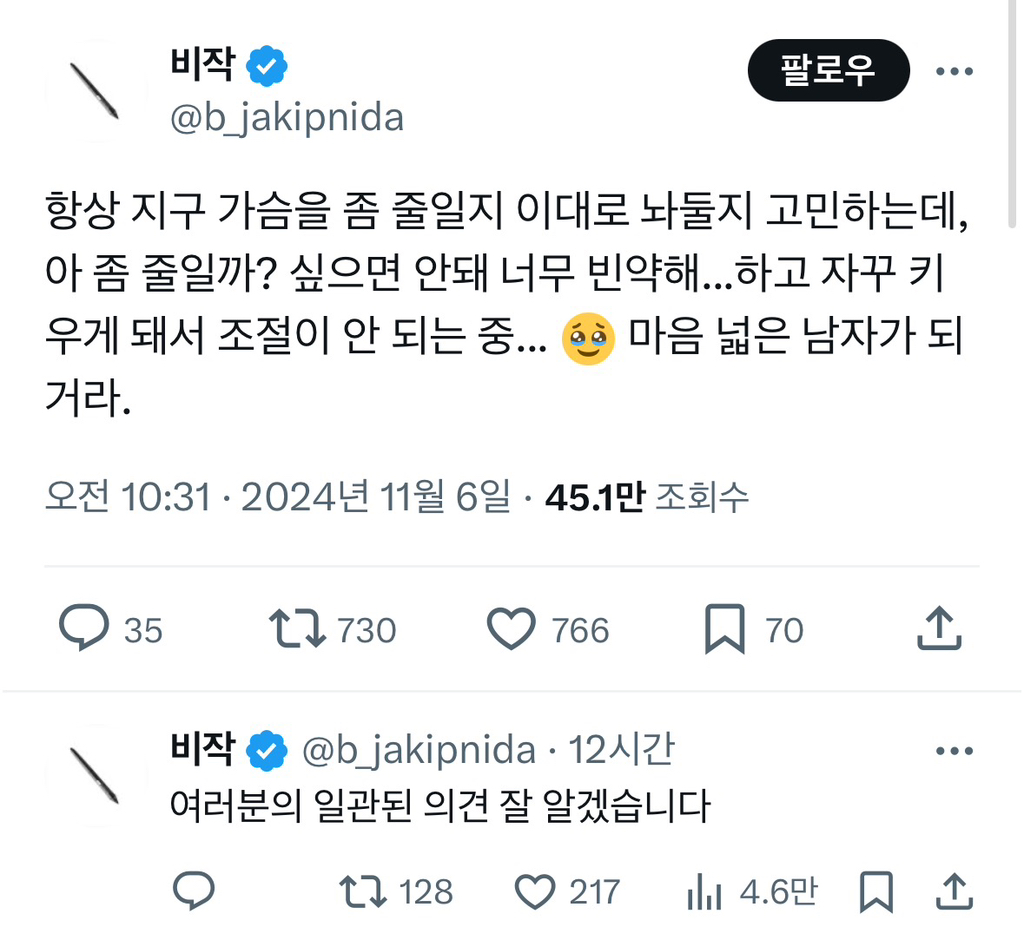This screenshot has height=940, width=1024.
Task: Like the main tweet
Action: tap(511, 630)
